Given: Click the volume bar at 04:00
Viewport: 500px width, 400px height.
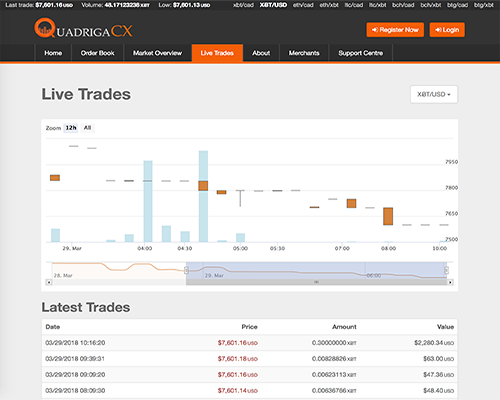Looking at the screenshot, I should click(x=148, y=201).
